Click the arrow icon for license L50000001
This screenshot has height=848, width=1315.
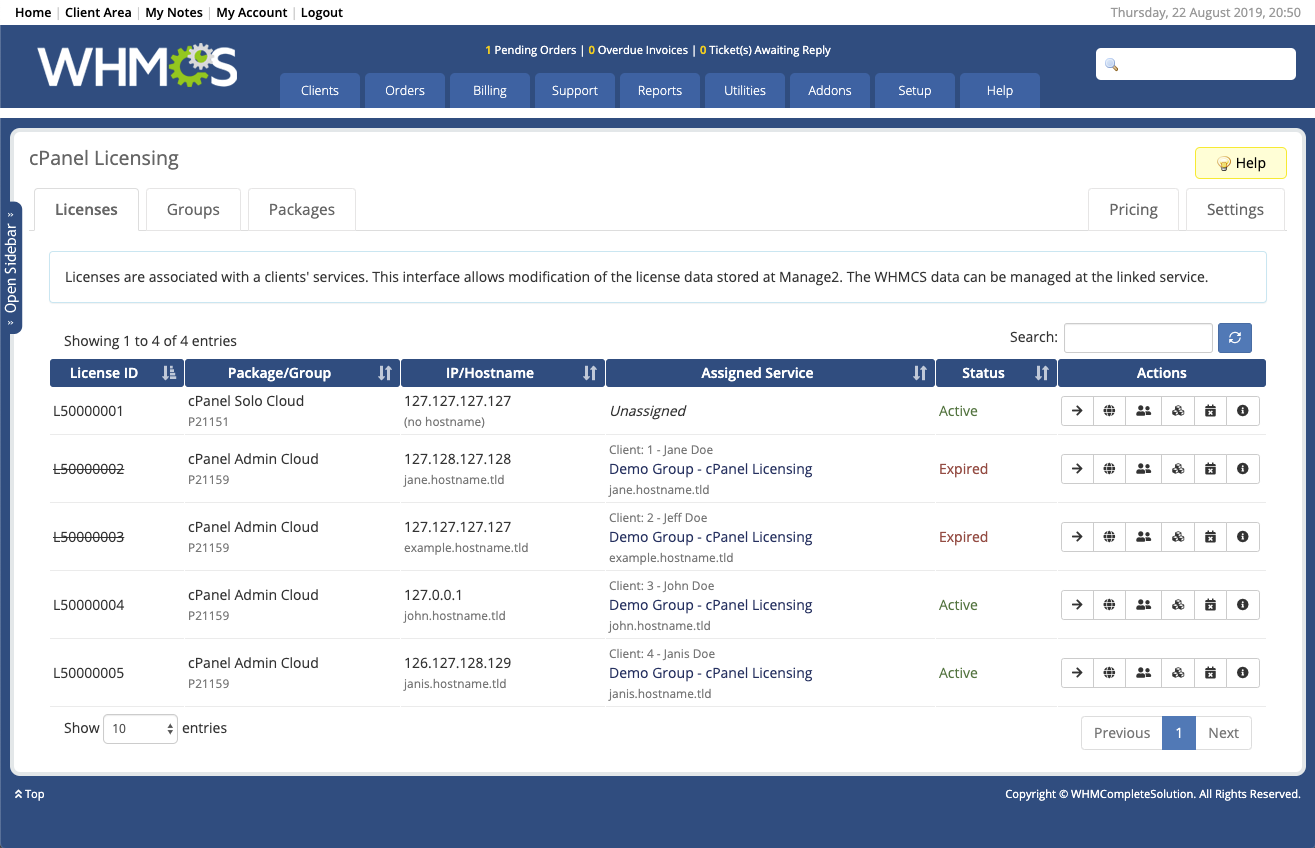coord(1077,411)
